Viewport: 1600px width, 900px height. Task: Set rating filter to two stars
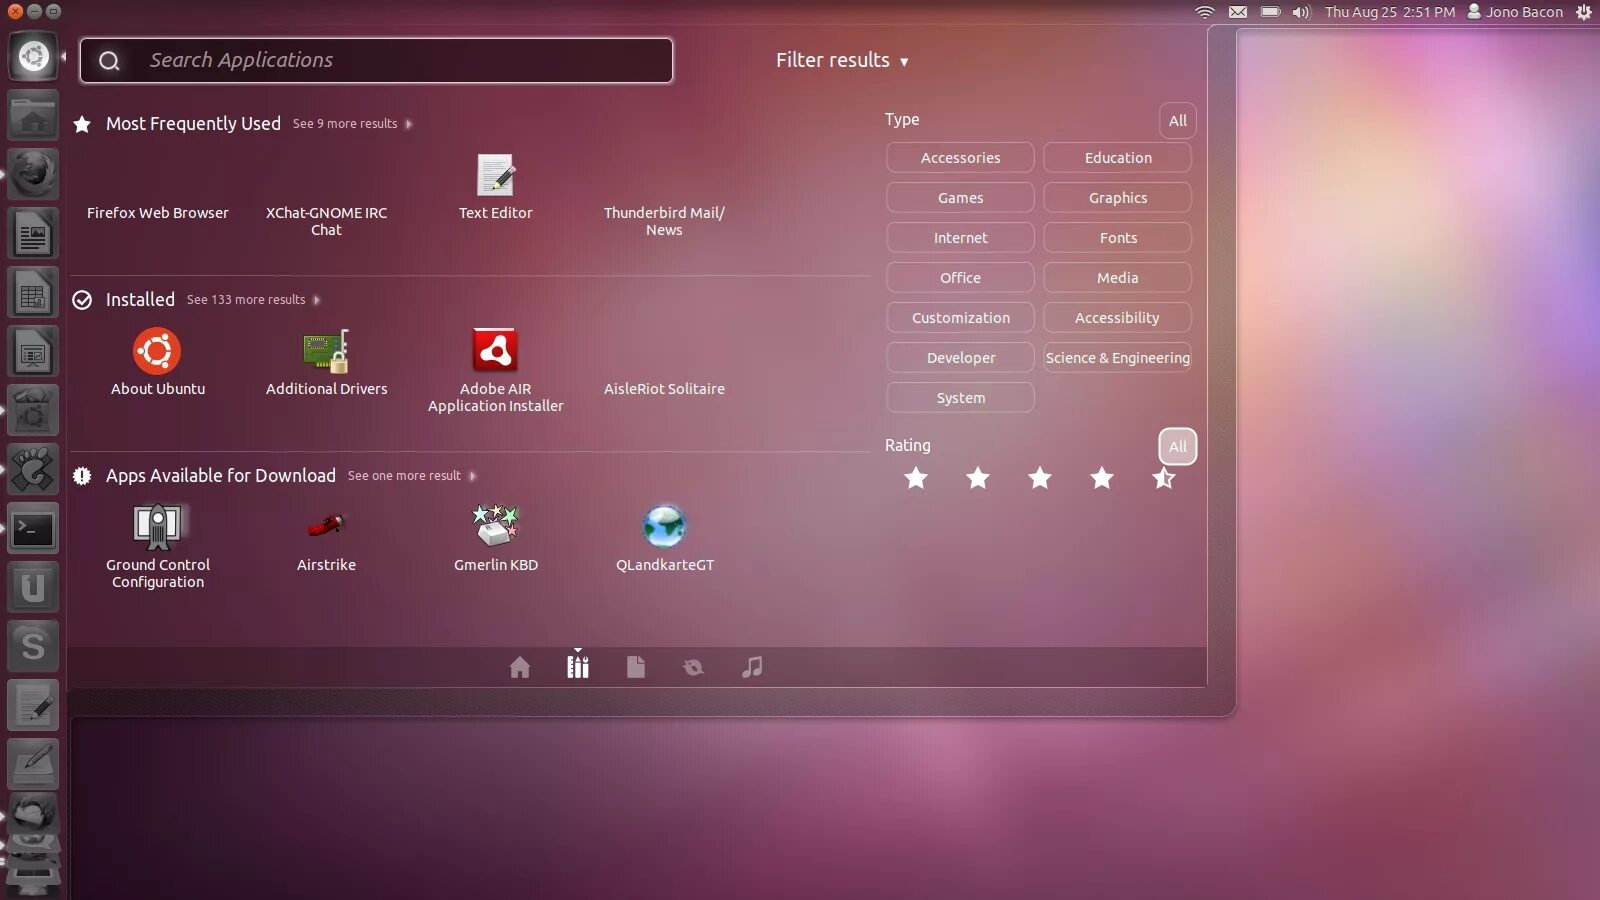[978, 478]
